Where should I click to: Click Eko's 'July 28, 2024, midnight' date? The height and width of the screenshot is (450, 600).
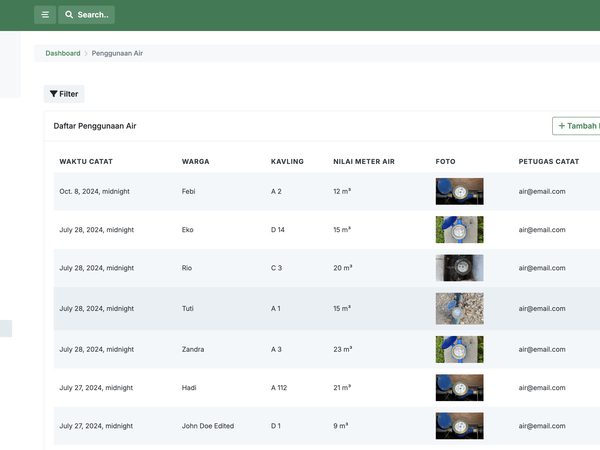96,230
